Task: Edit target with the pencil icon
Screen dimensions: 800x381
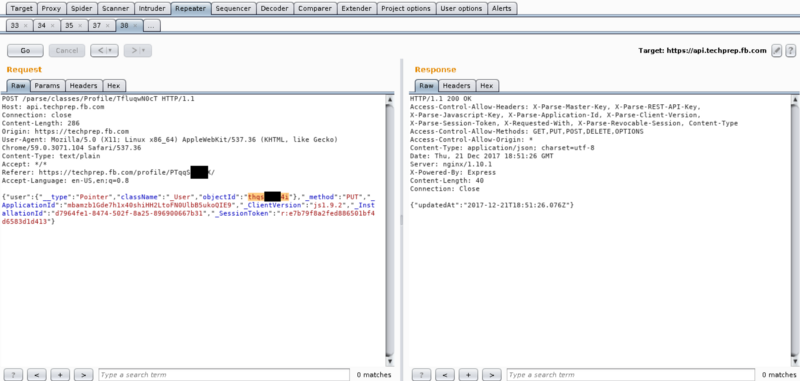Action: point(777,50)
